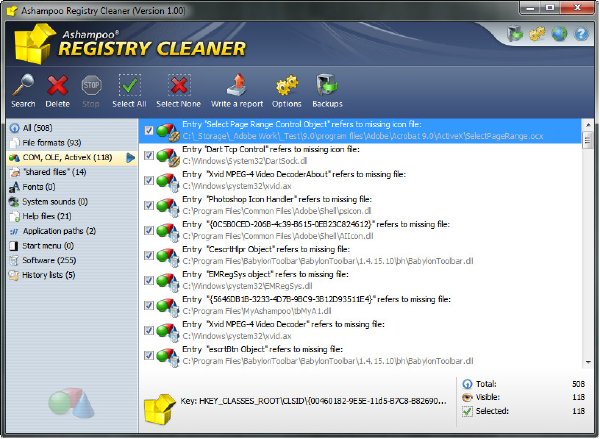Click the eye icon beside Visible

point(467,397)
